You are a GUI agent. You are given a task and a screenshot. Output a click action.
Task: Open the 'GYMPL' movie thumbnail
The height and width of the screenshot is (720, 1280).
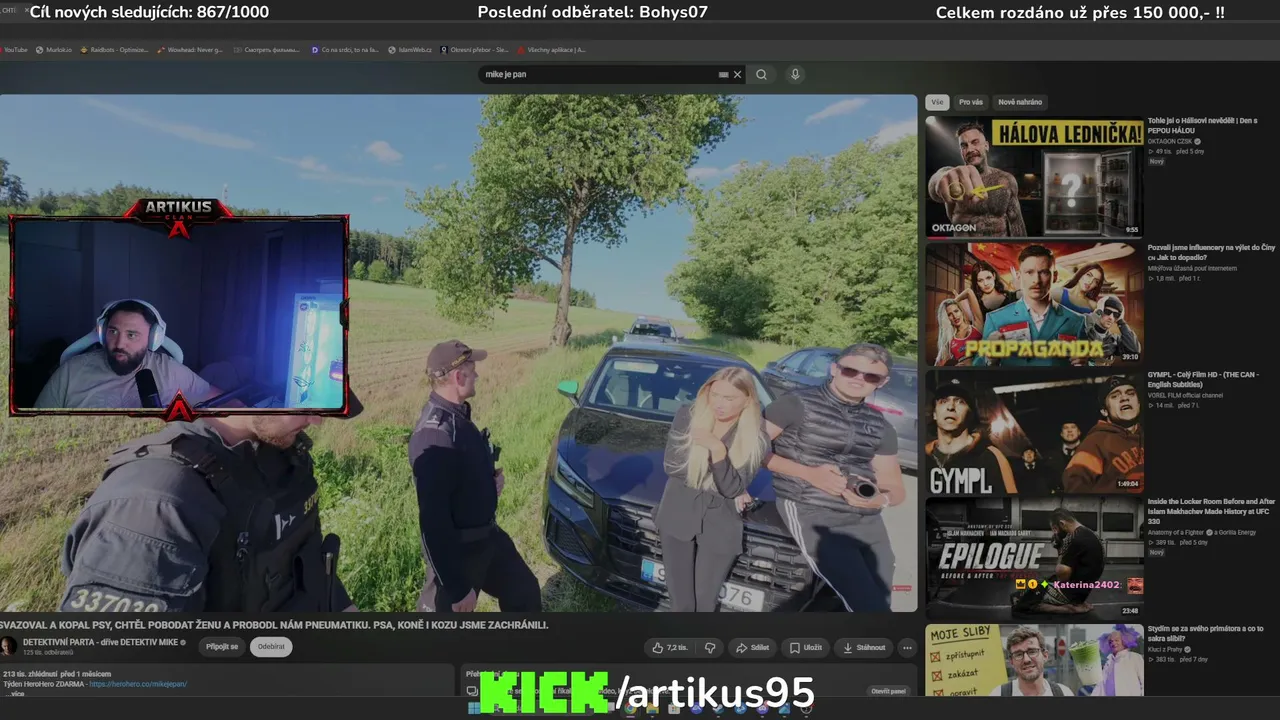click(1034, 431)
